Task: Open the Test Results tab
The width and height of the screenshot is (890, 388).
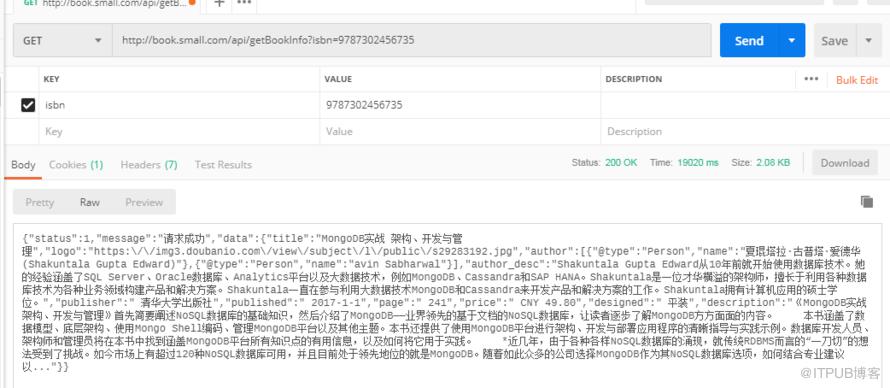Action: pyautogui.click(x=223, y=165)
